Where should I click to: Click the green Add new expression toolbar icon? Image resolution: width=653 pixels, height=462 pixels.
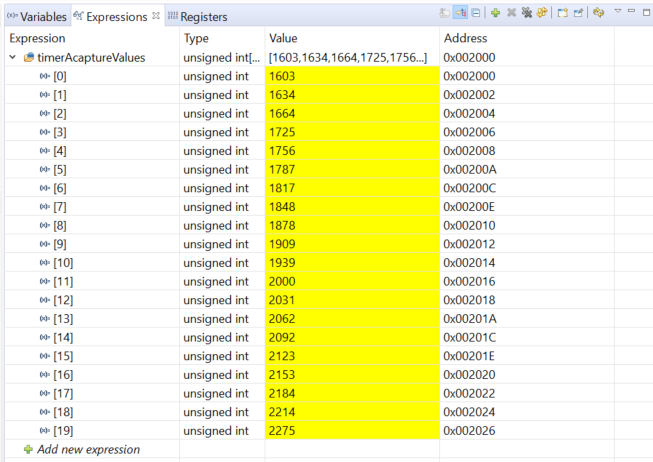pos(495,13)
